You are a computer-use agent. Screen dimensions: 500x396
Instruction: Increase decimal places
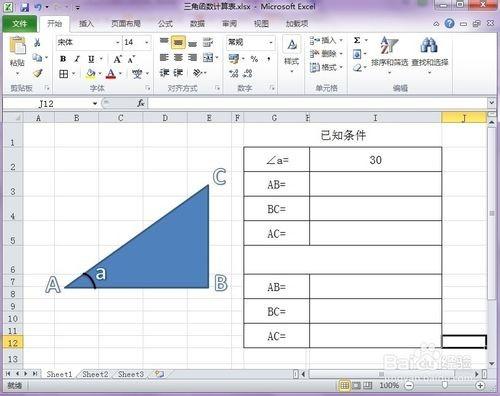pos(234,73)
